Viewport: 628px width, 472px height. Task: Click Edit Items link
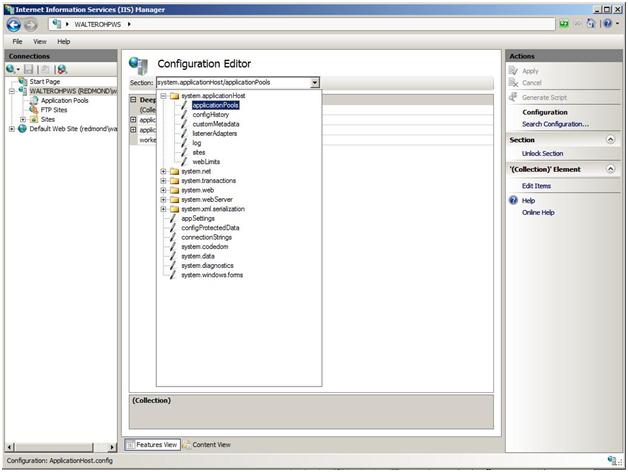pos(536,186)
